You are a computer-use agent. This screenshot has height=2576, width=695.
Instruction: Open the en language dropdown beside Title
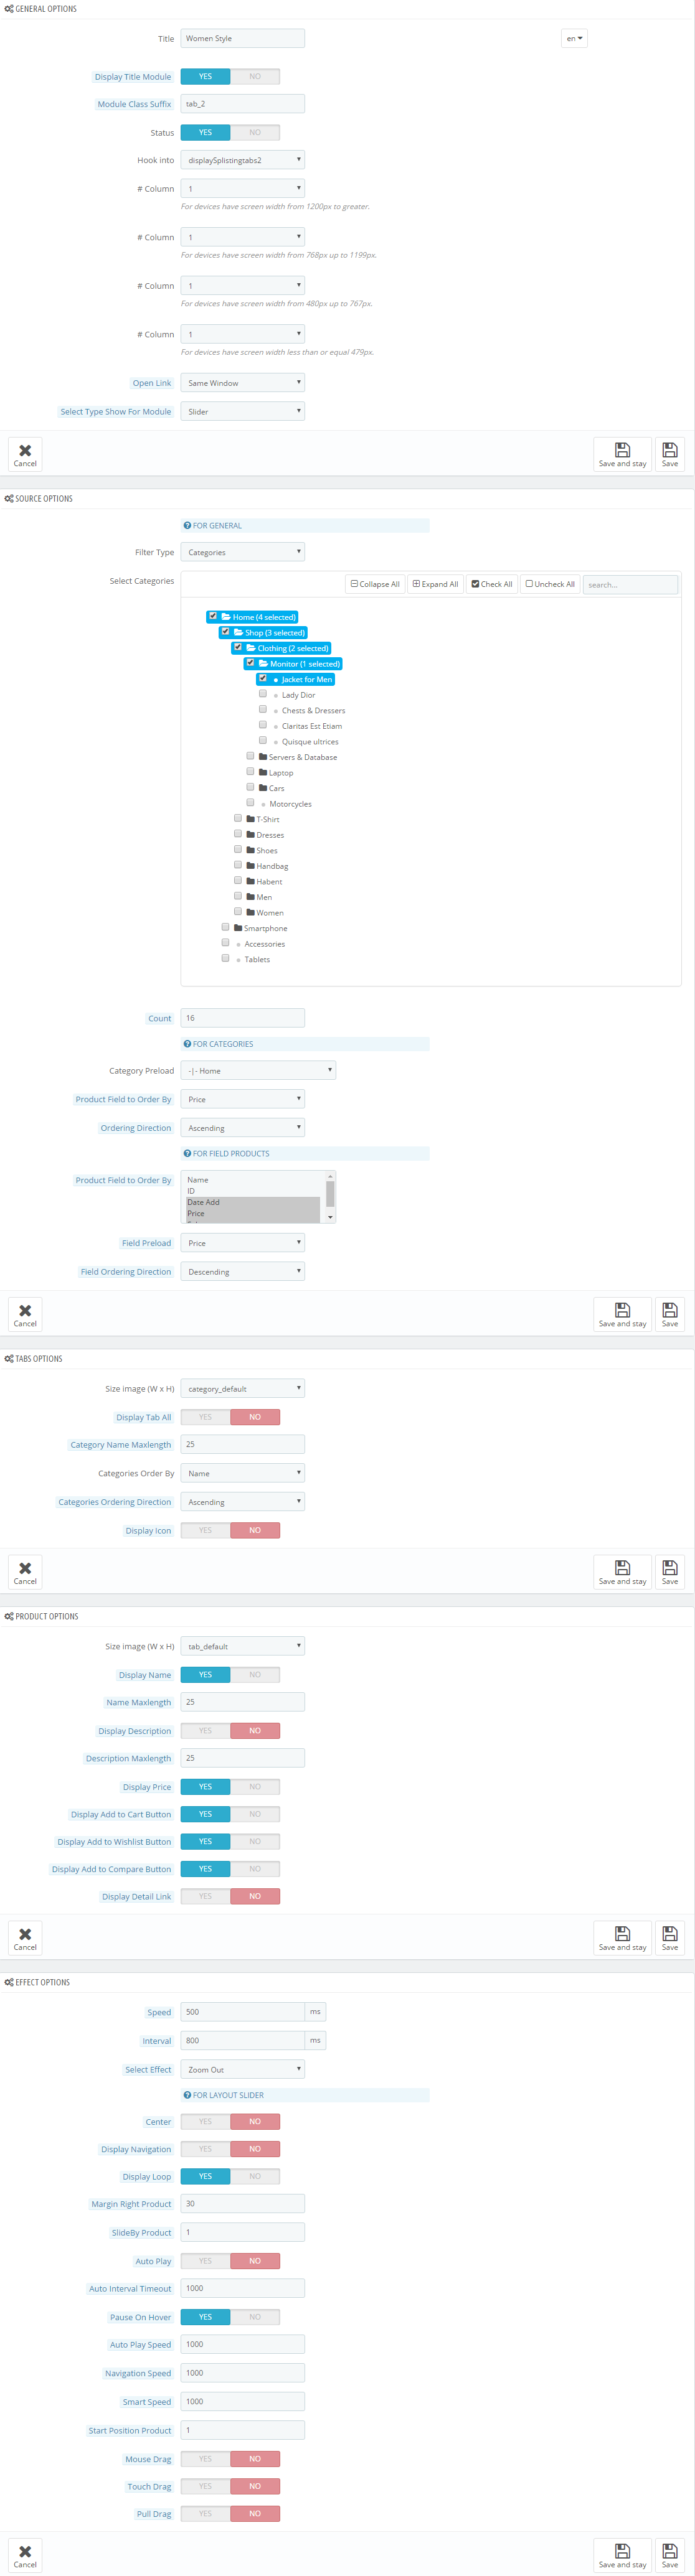pos(574,39)
